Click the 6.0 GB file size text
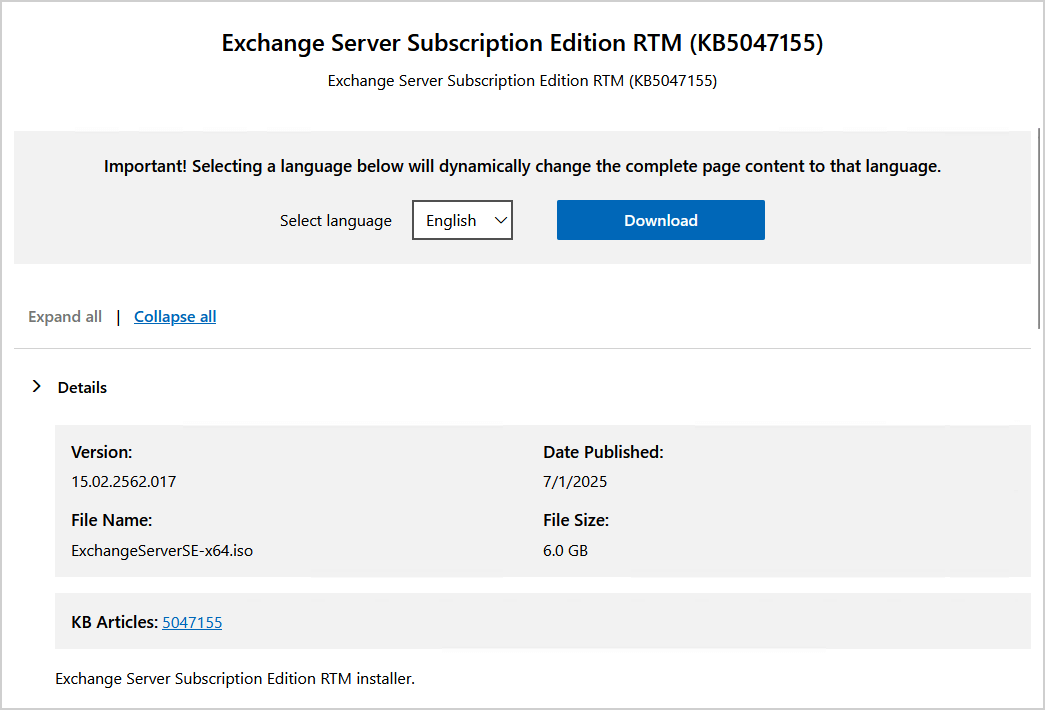Image resolution: width=1045 pixels, height=710 pixels. pyautogui.click(x=565, y=551)
